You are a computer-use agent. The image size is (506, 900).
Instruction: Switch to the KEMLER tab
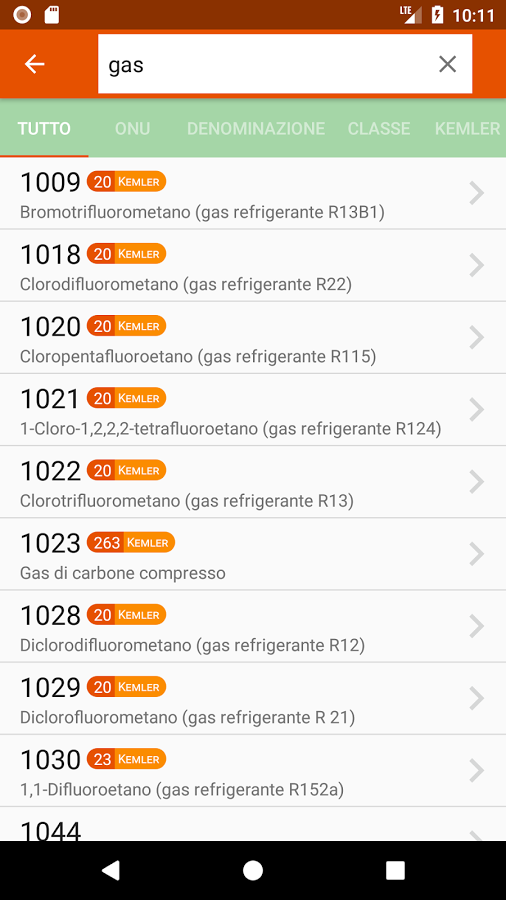coord(467,129)
